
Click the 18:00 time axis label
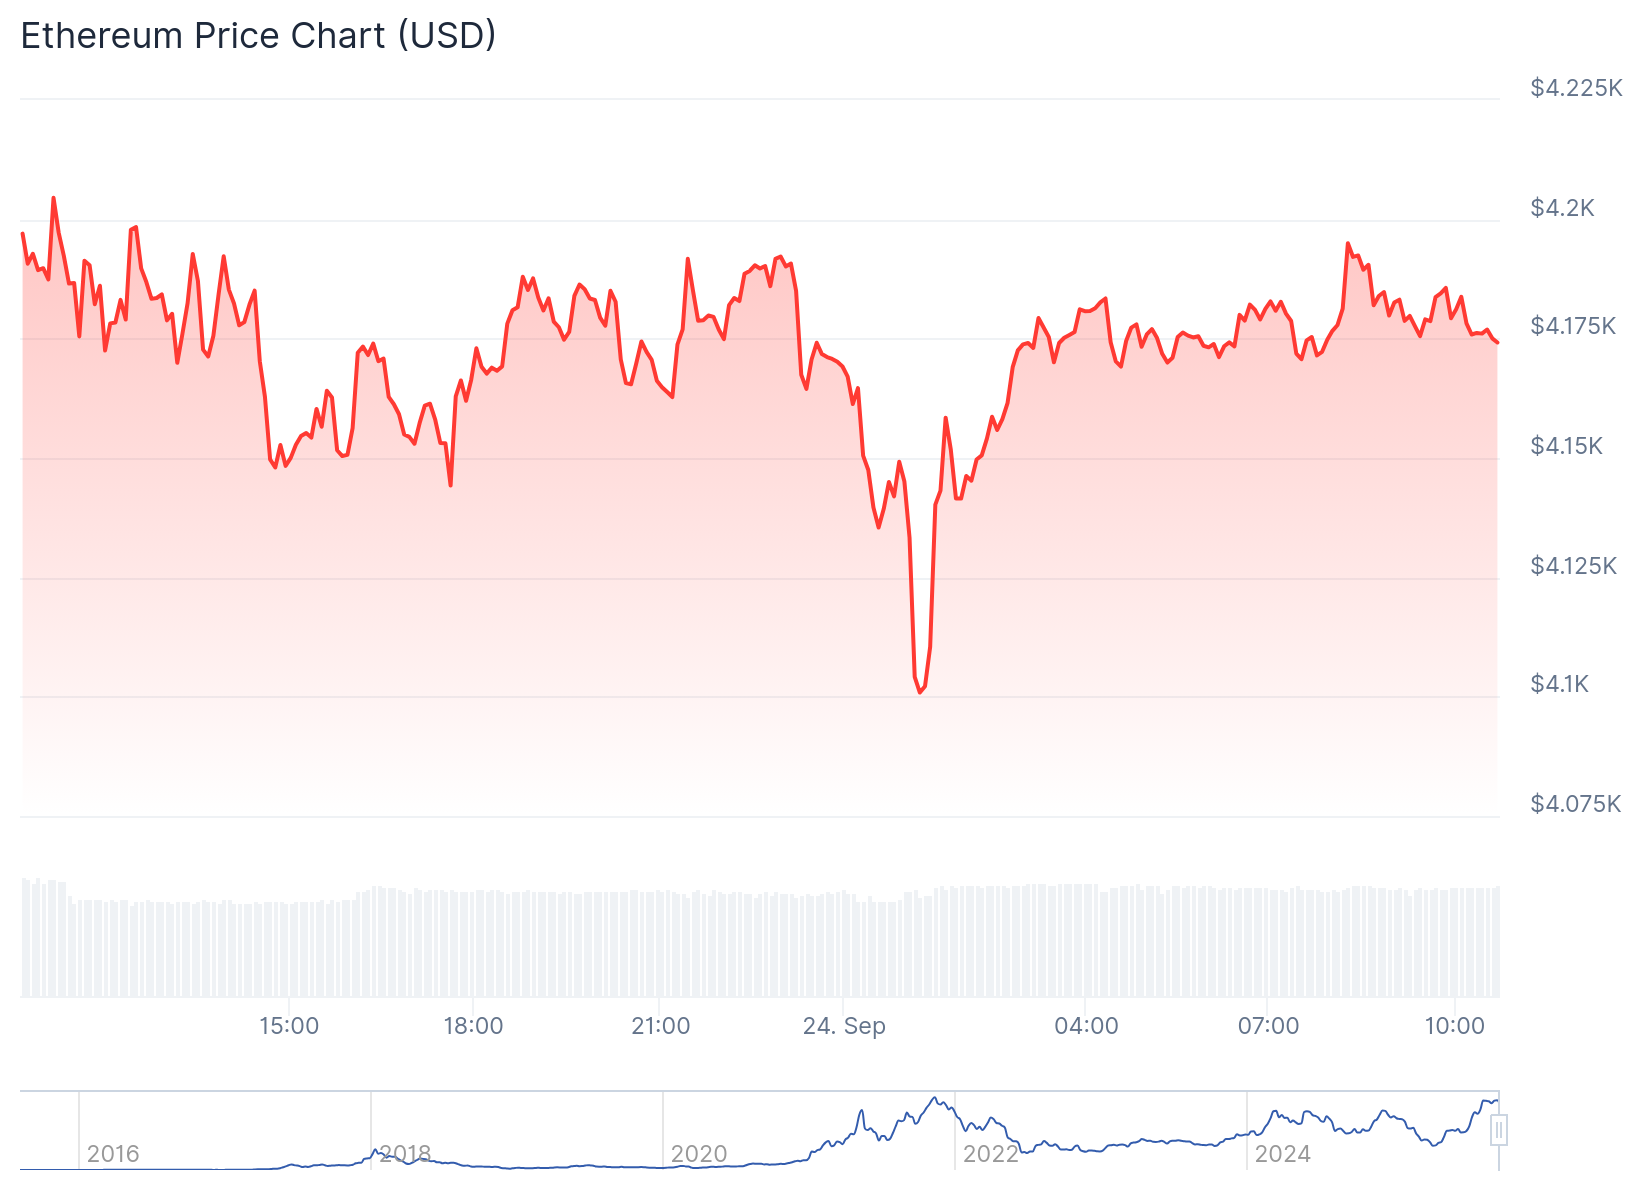[x=473, y=1026]
